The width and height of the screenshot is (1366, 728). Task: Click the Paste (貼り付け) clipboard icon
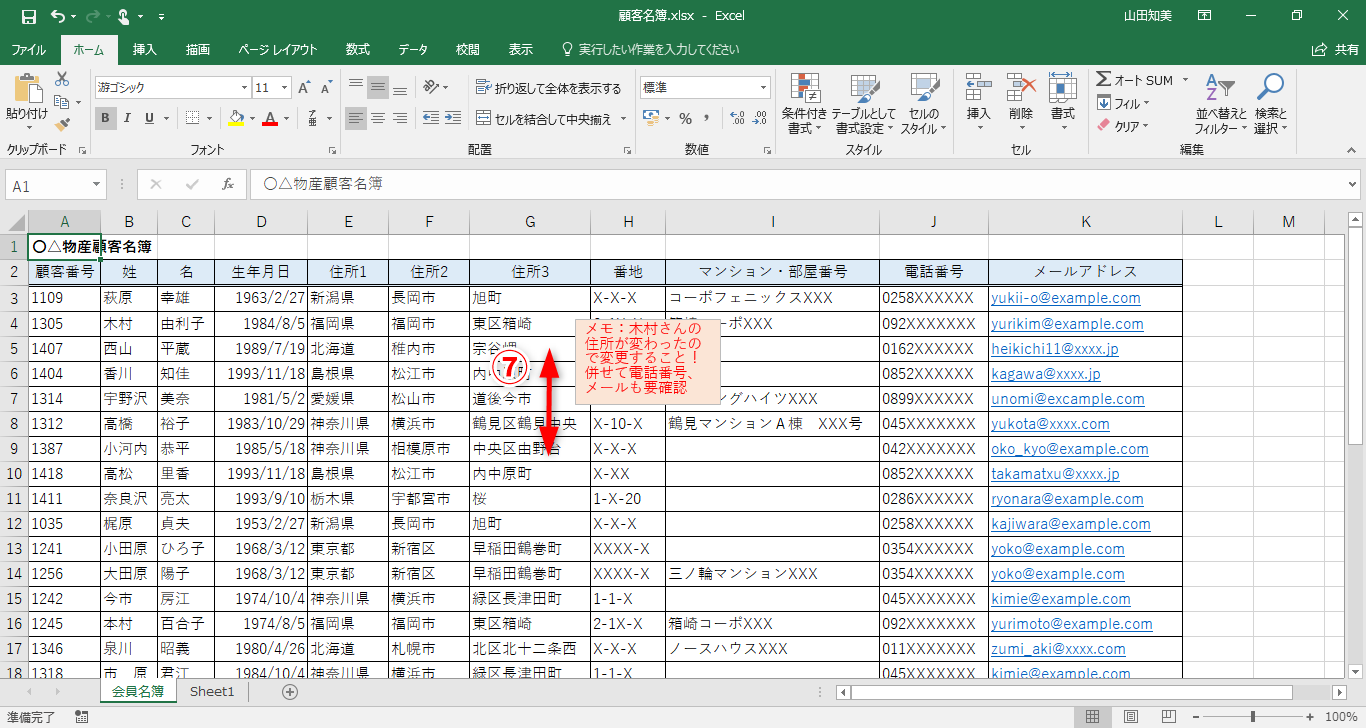click(27, 90)
